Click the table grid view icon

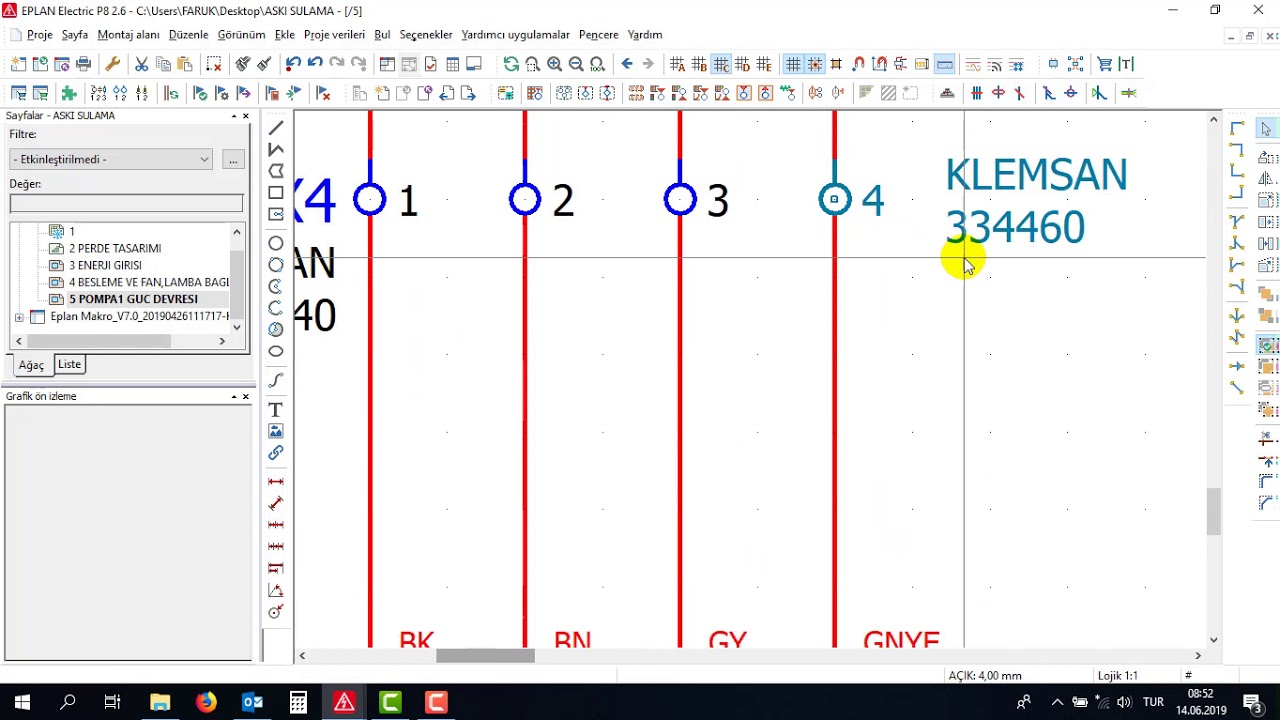453,64
